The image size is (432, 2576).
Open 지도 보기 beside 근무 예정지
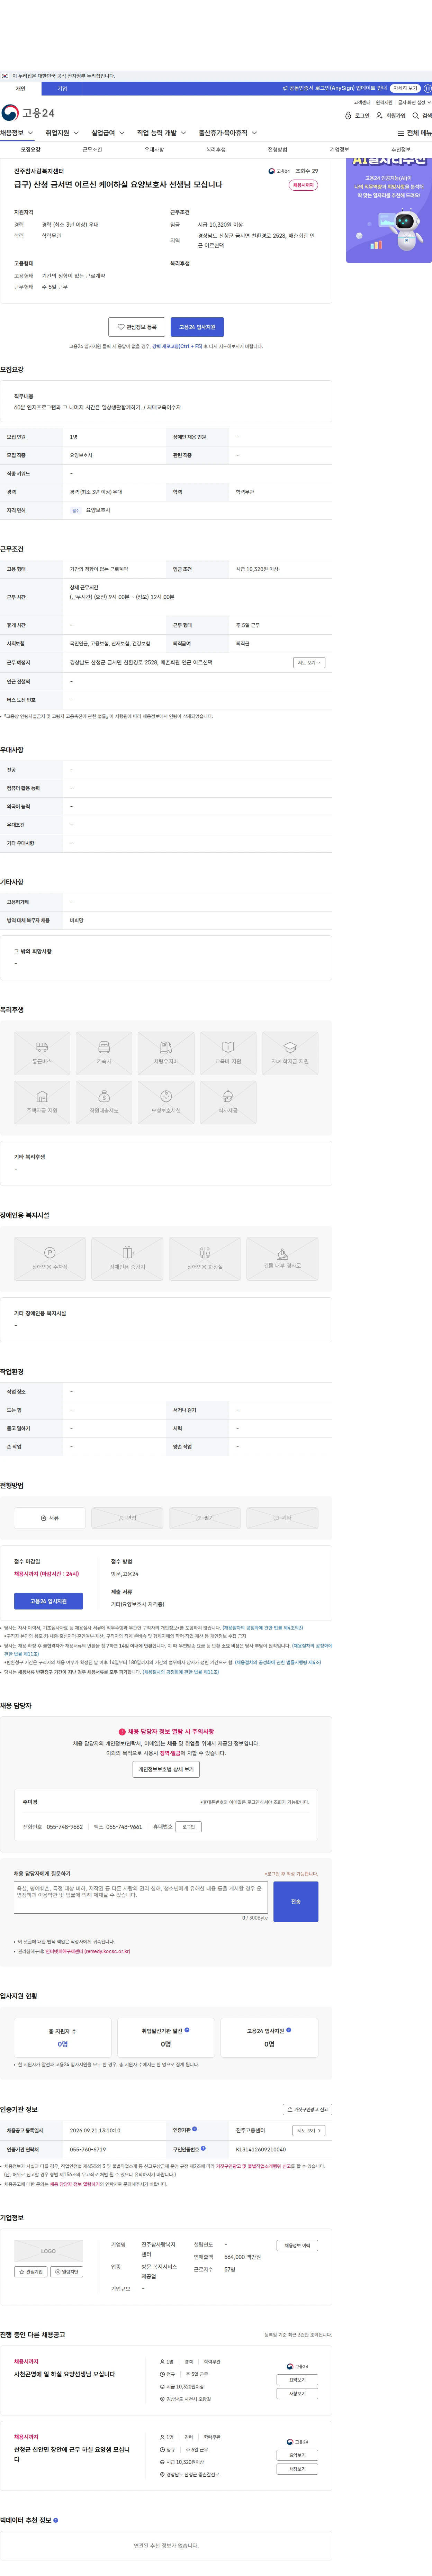coord(309,662)
